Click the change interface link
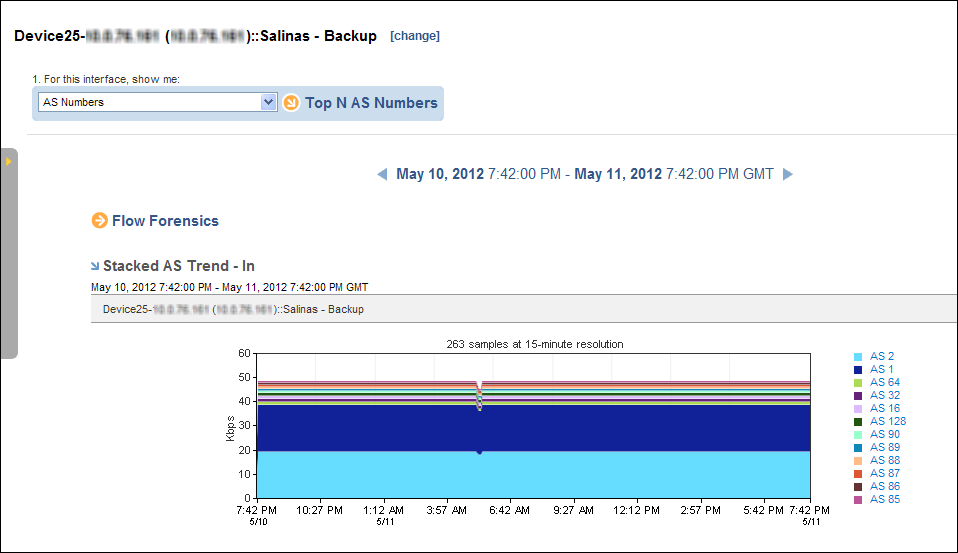Viewport: 958px width, 553px height. [415, 36]
